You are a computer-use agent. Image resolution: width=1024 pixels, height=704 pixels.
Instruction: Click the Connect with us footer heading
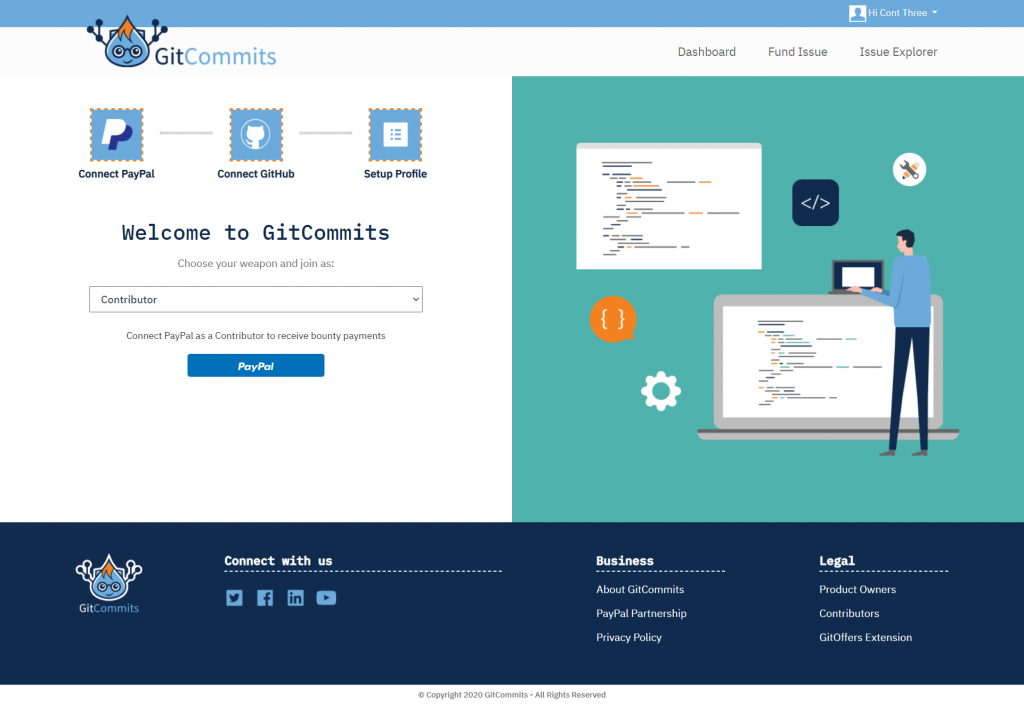coord(278,561)
